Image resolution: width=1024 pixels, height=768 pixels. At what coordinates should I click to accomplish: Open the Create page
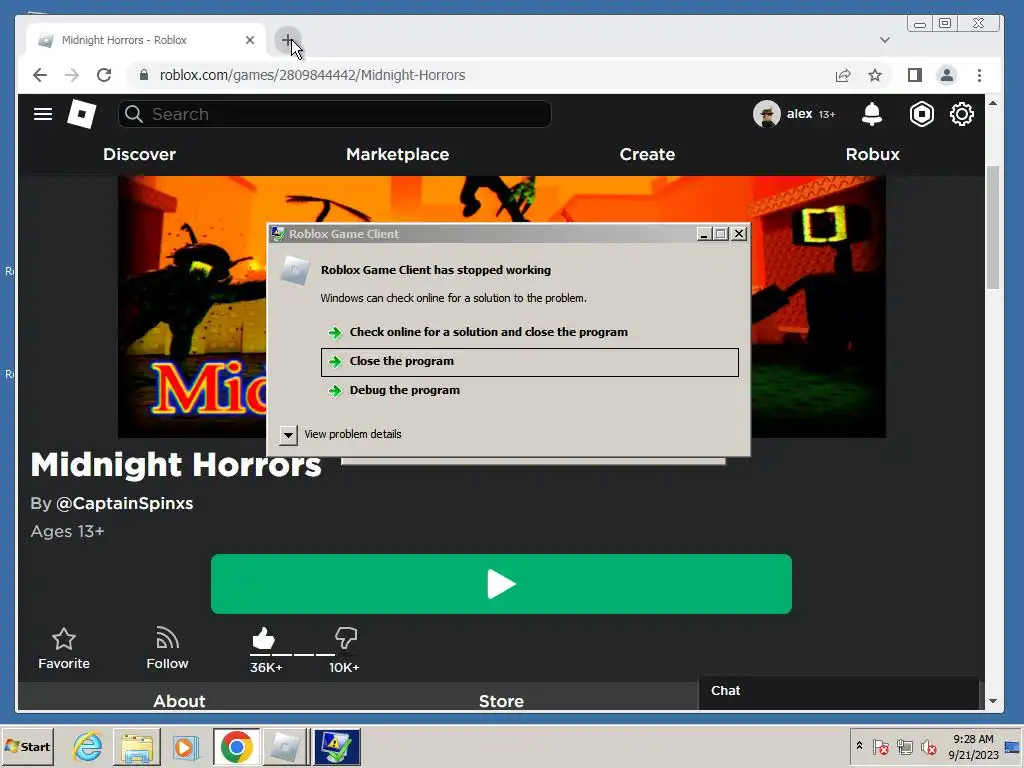point(647,154)
